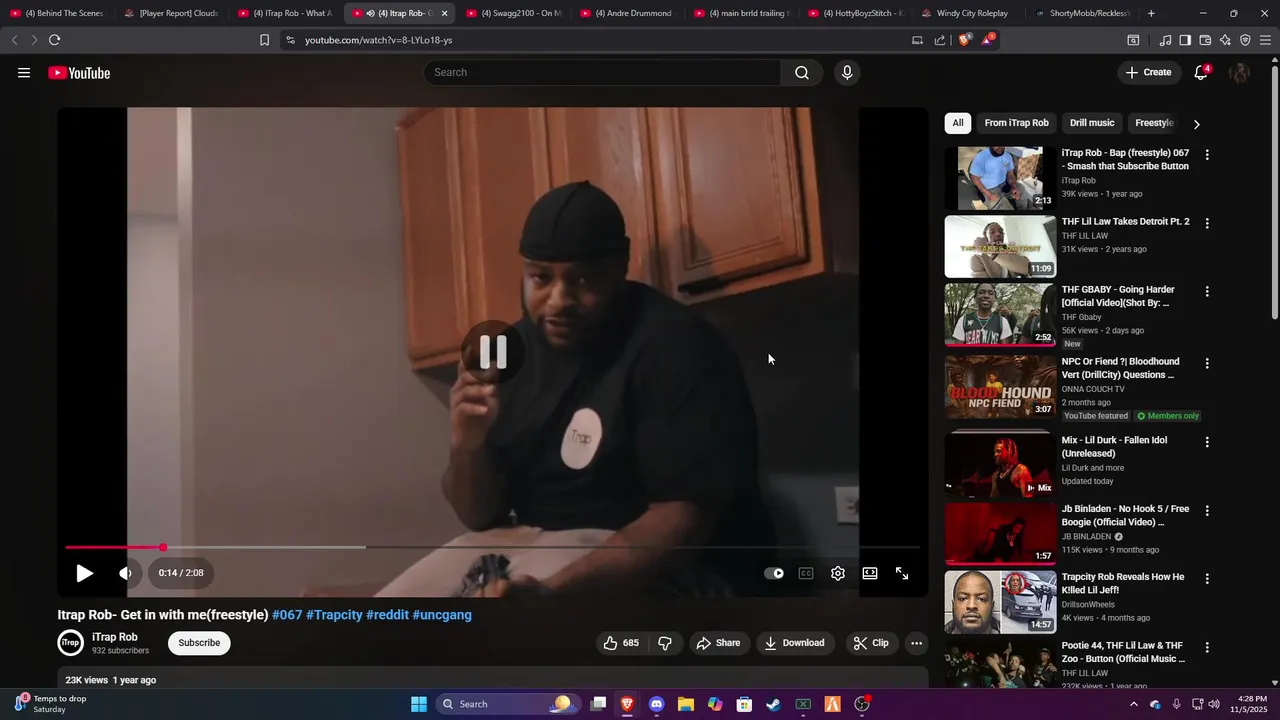1280x720 pixels.
Task: Open options for Trapcity Rob Reveals video
Action: [1207, 578]
